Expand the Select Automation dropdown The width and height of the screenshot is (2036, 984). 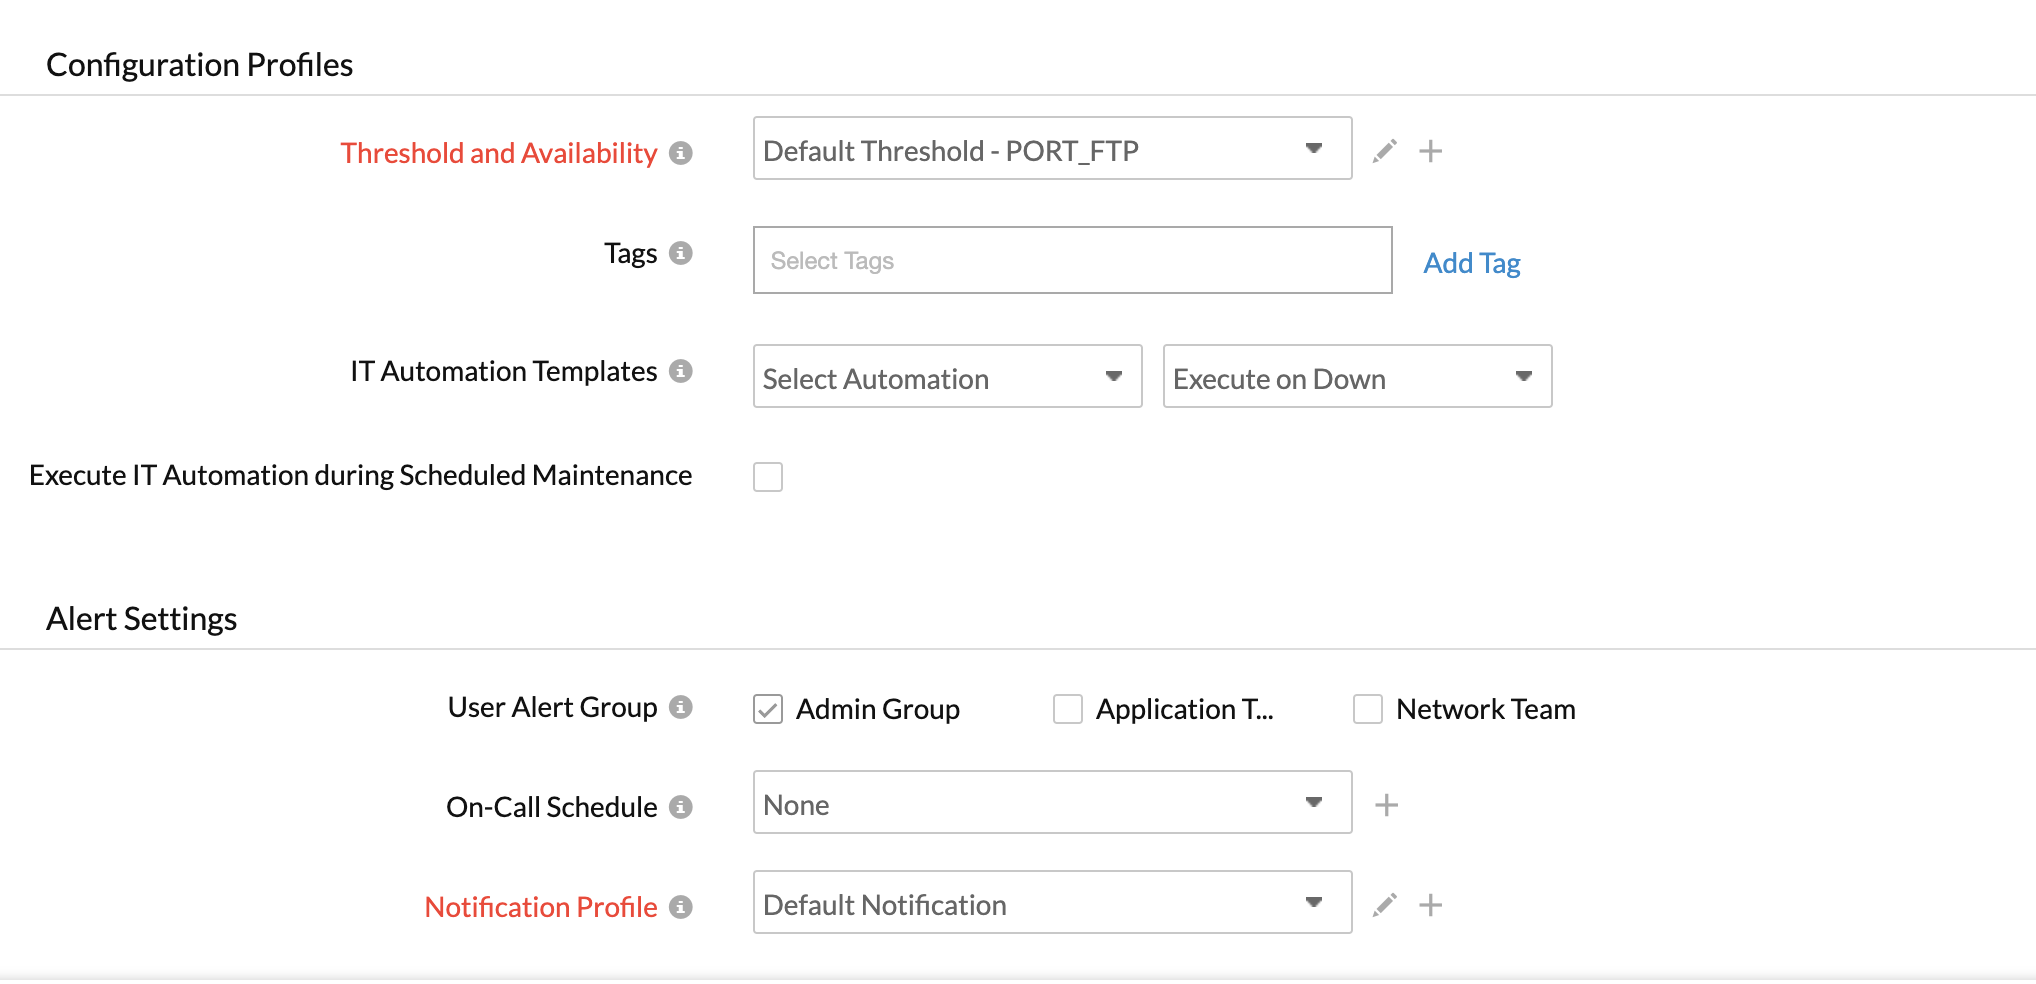(947, 377)
